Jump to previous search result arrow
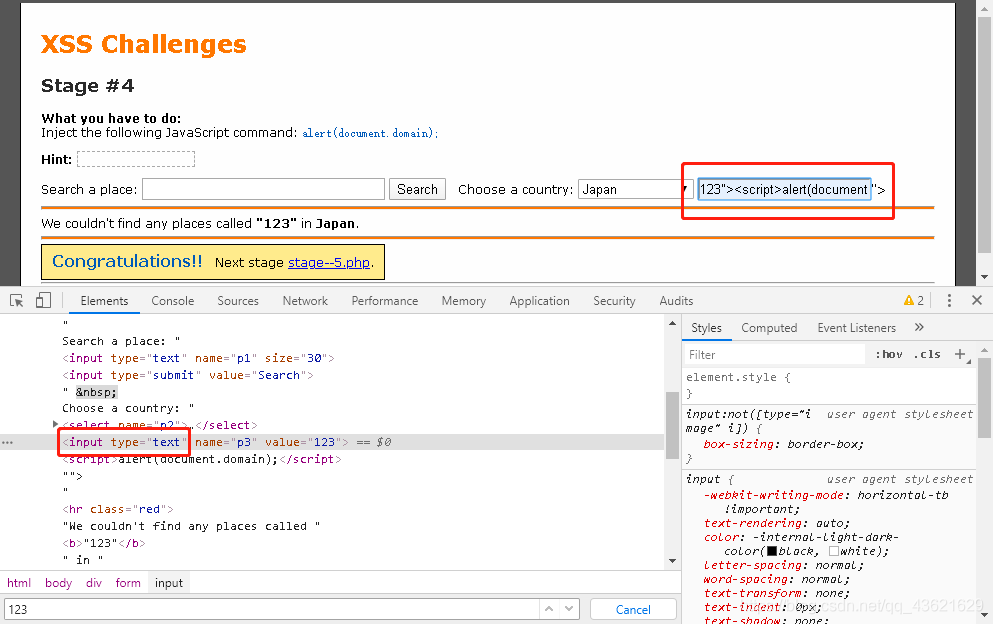Screen dimensions: 993x624 [x=549, y=609]
